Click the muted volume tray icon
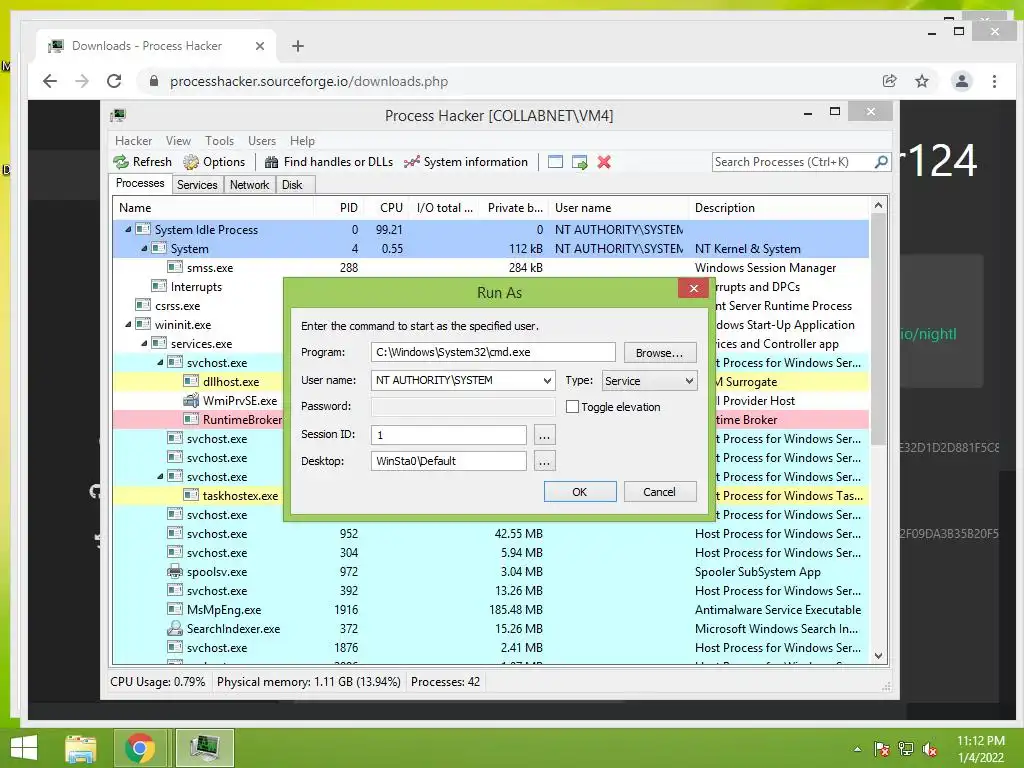This screenshot has height=768, width=1024. pos(930,749)
